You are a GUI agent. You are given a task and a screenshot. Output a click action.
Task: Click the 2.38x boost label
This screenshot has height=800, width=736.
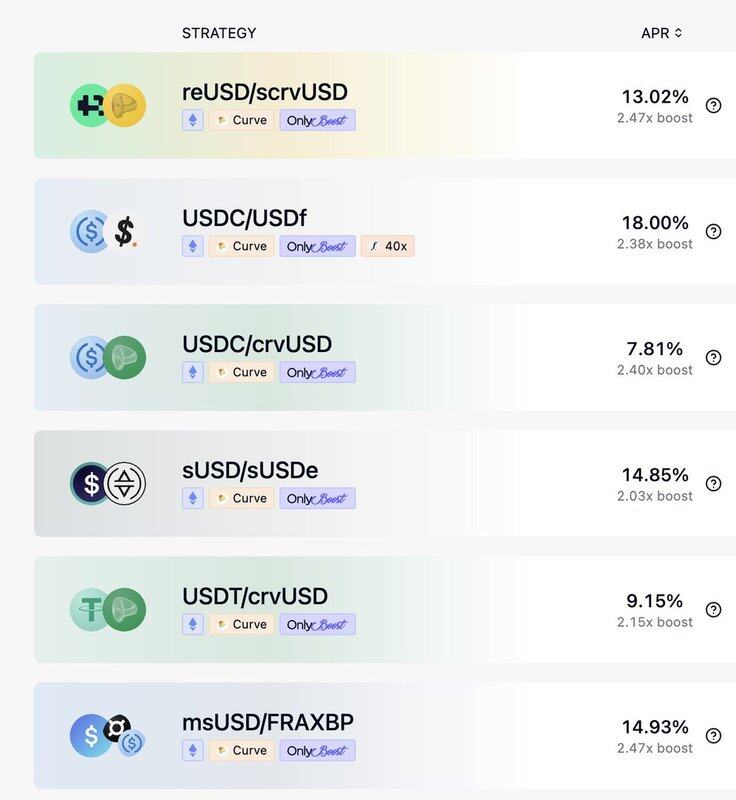click(655, 244)
